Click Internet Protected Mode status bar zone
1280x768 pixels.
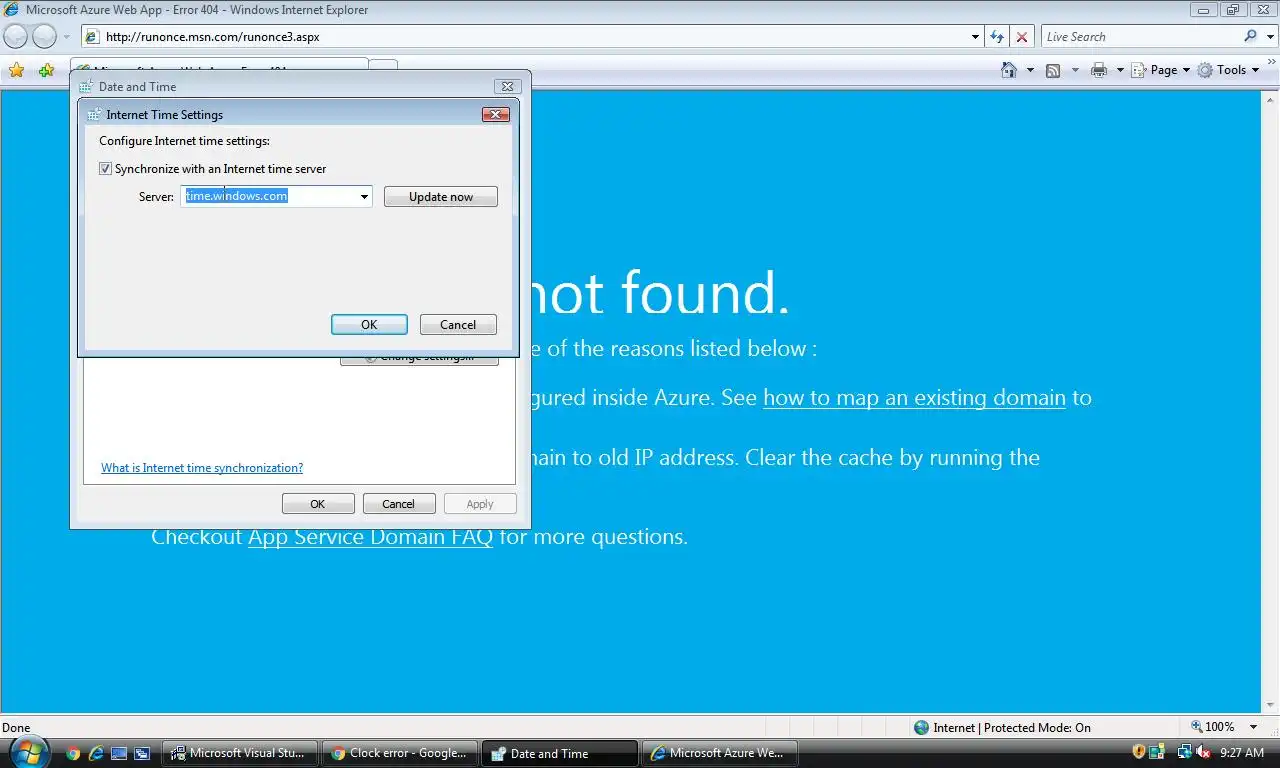(x=1002, y=727)
